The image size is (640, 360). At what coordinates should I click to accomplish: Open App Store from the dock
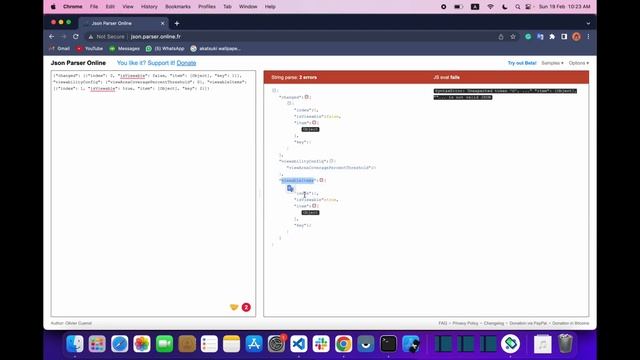pos(254,344)
